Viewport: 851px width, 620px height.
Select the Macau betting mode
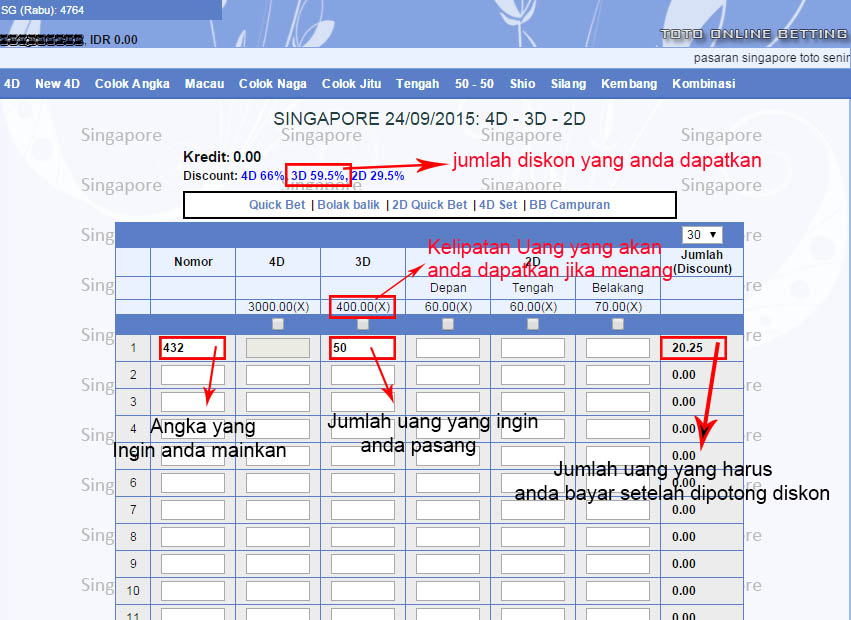pos(204,84)
